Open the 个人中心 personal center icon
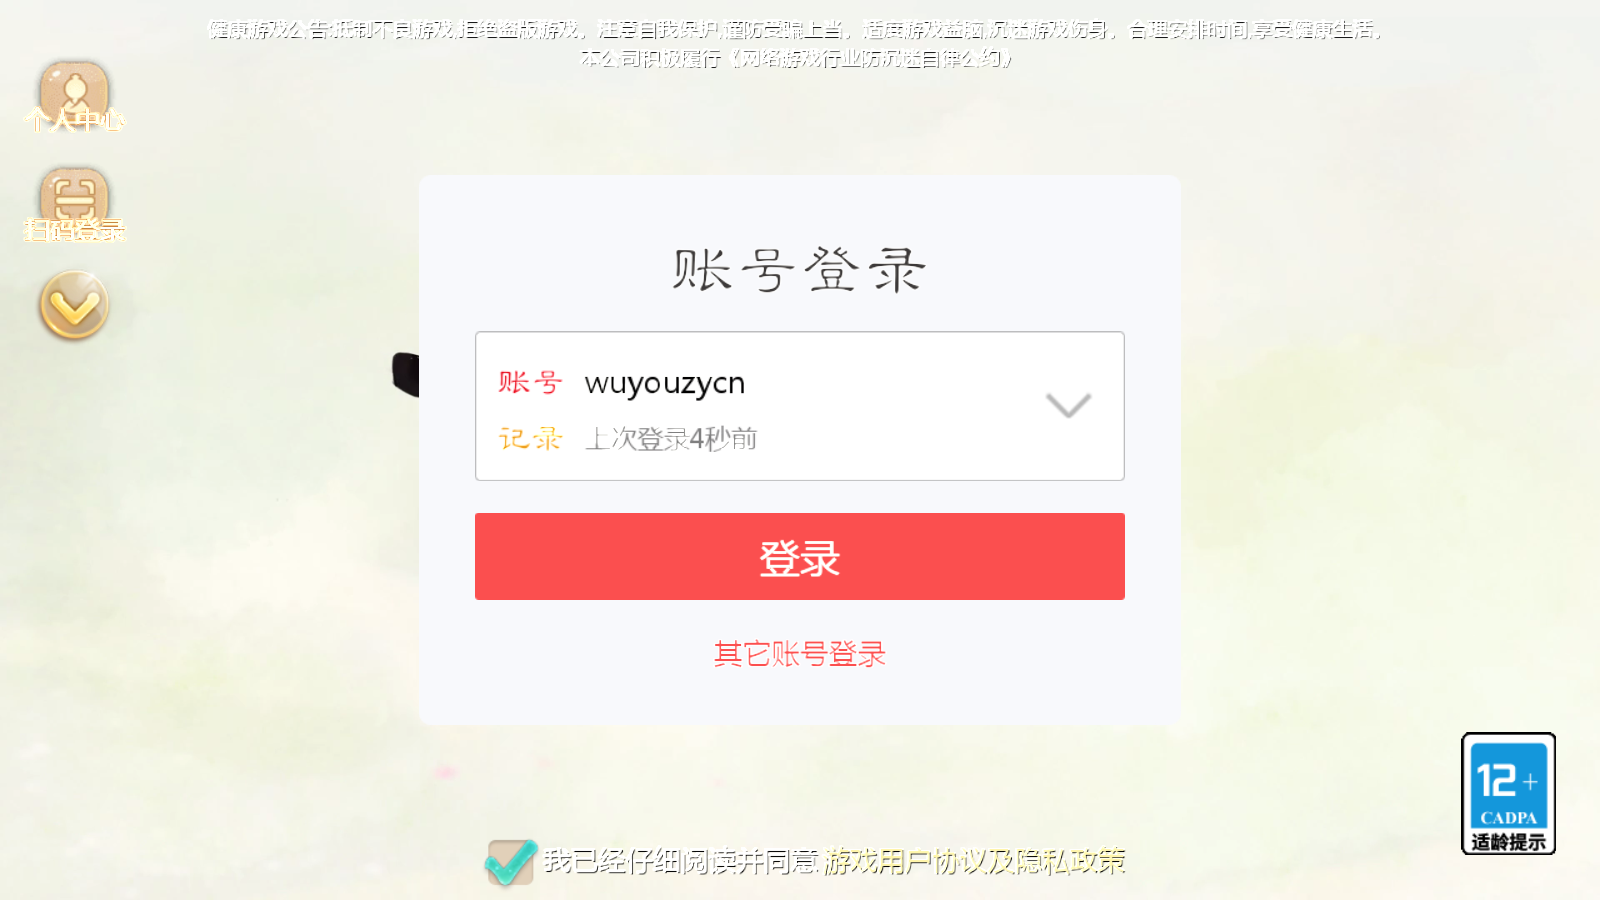This screenshot has height=900, width=1600. pos(74,95)
